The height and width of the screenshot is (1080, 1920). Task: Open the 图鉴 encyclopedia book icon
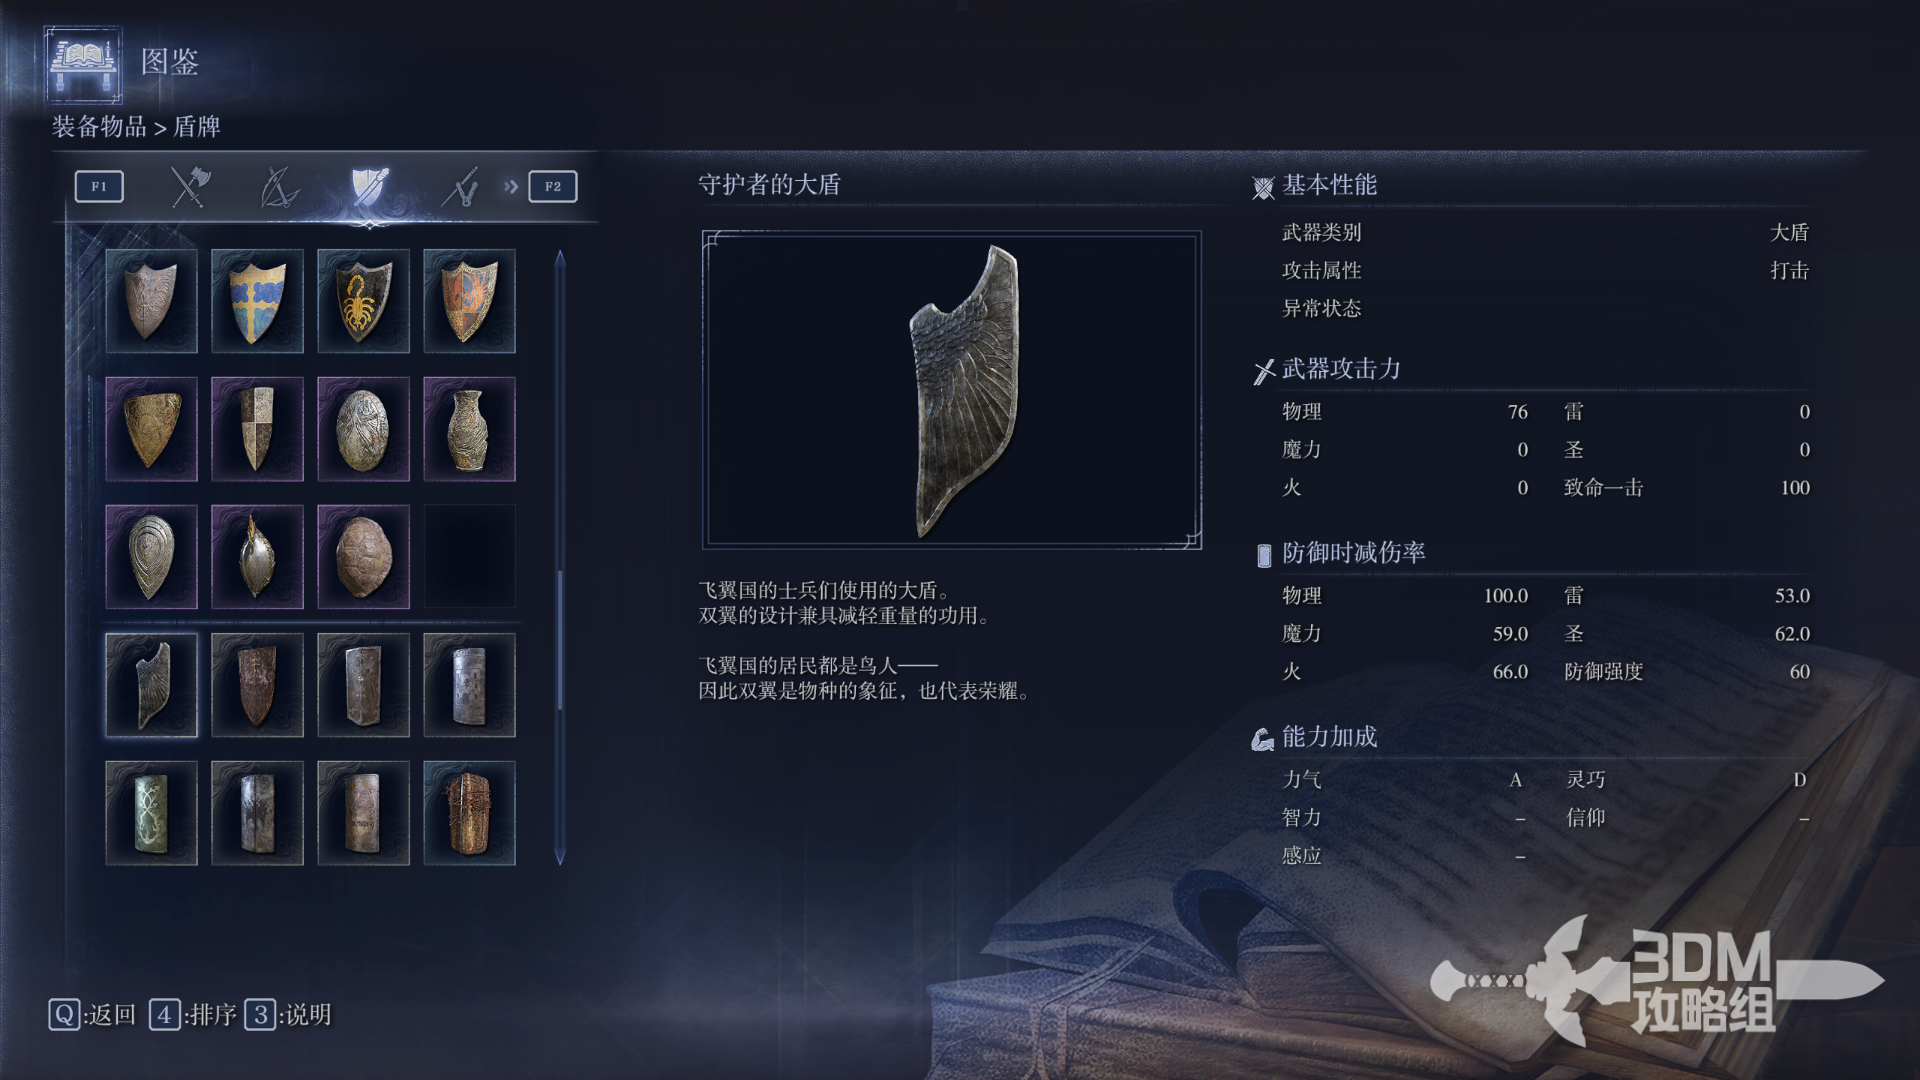coord(83,64)
